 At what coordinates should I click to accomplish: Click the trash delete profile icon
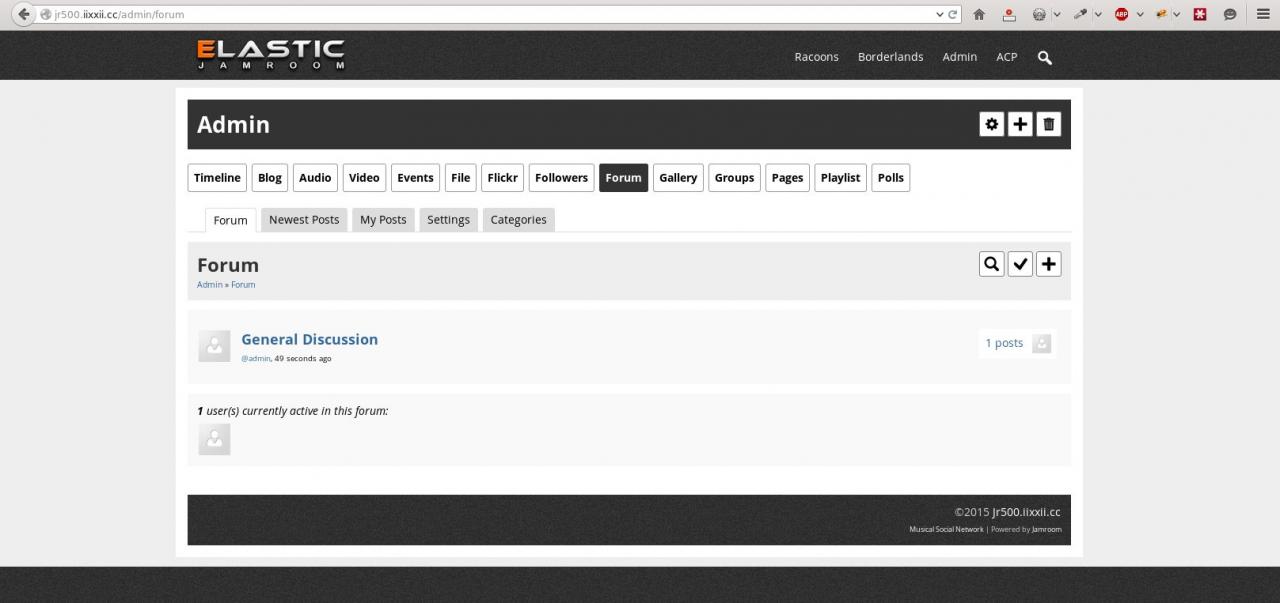coord(1048,124)
